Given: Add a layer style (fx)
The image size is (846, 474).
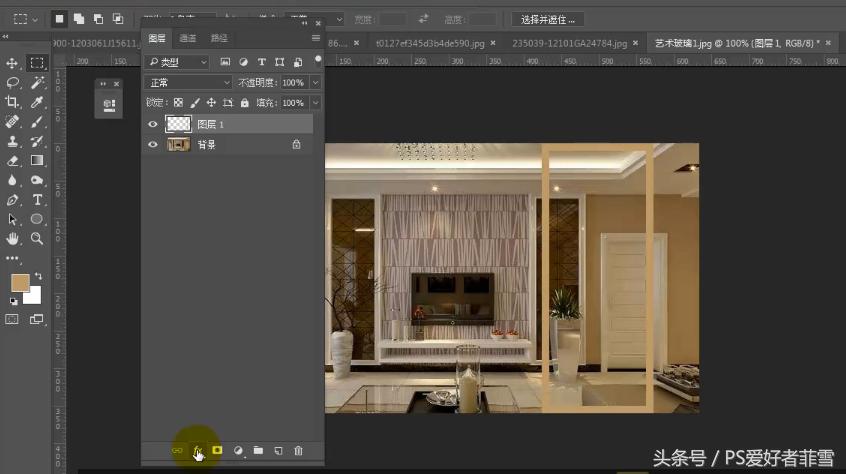Looking at the screenshot, I should coord(197,450).
